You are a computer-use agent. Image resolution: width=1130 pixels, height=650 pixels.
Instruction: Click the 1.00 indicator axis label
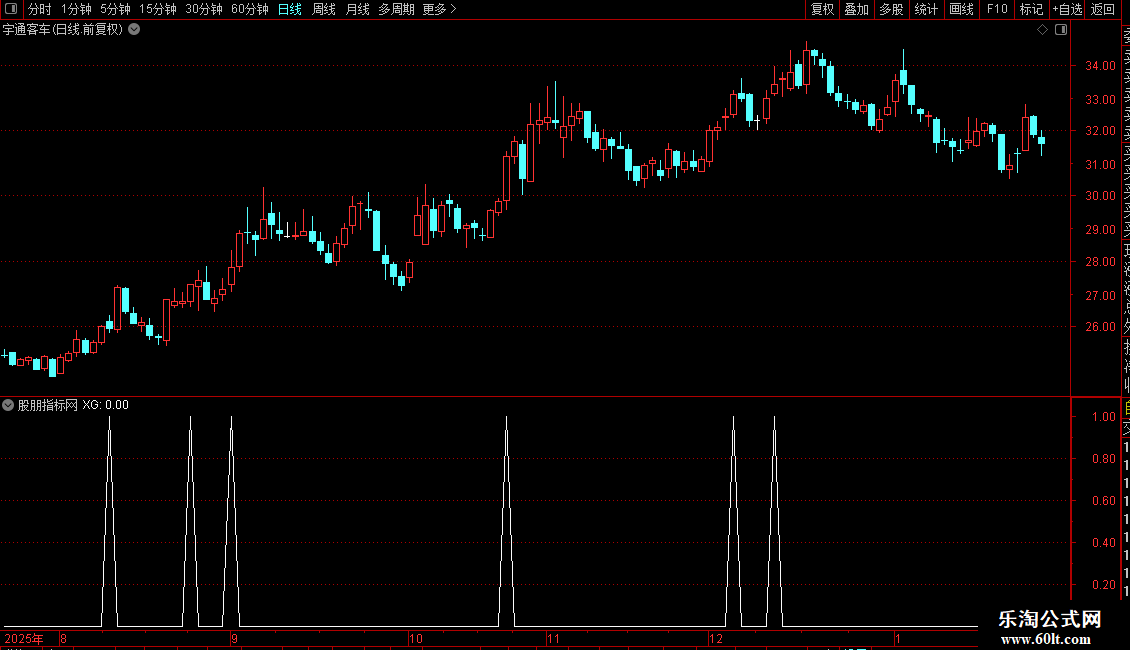pos(1103,417)
